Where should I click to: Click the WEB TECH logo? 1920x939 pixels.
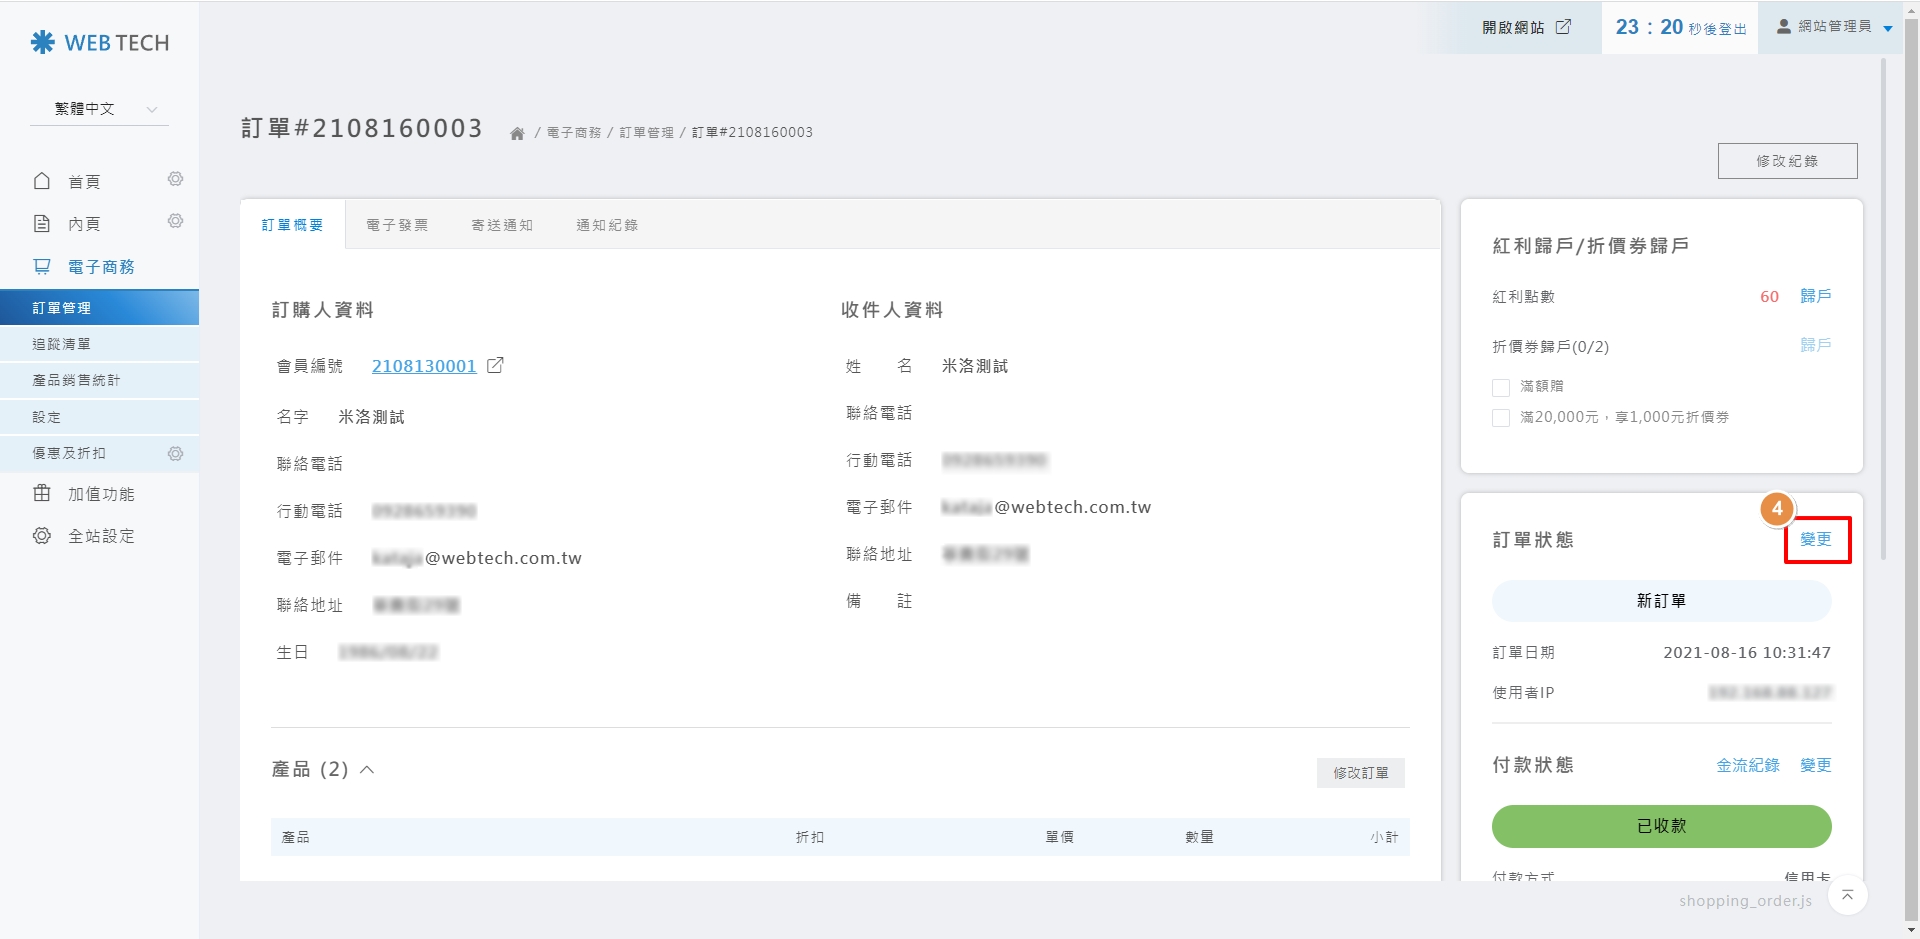(x=100, y=43)
